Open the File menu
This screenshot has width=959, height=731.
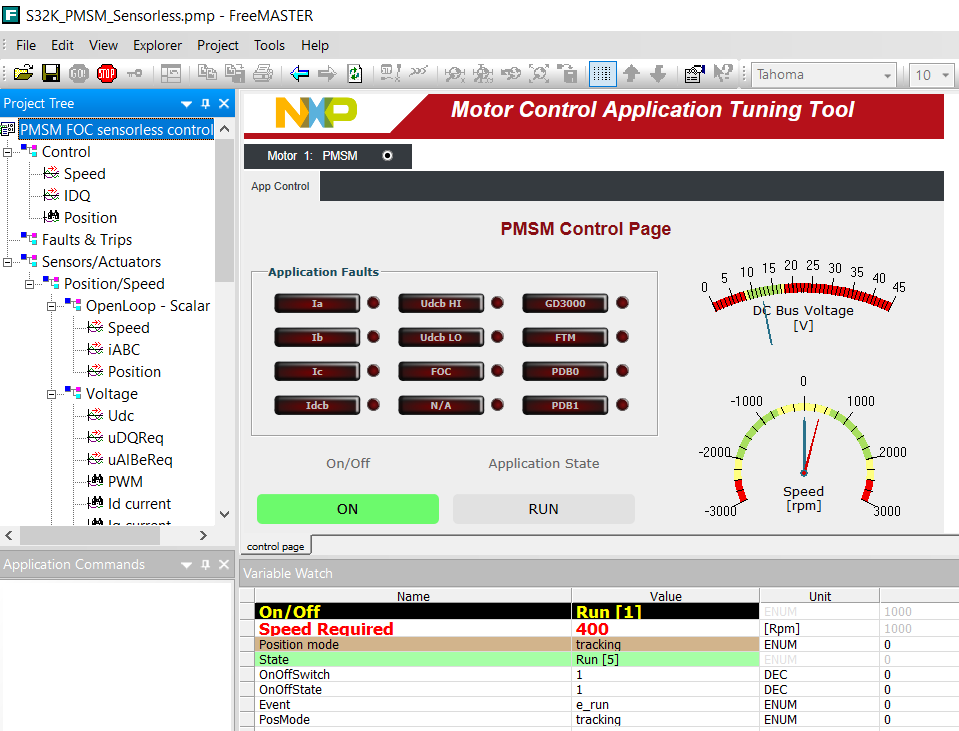coord(26,45)
